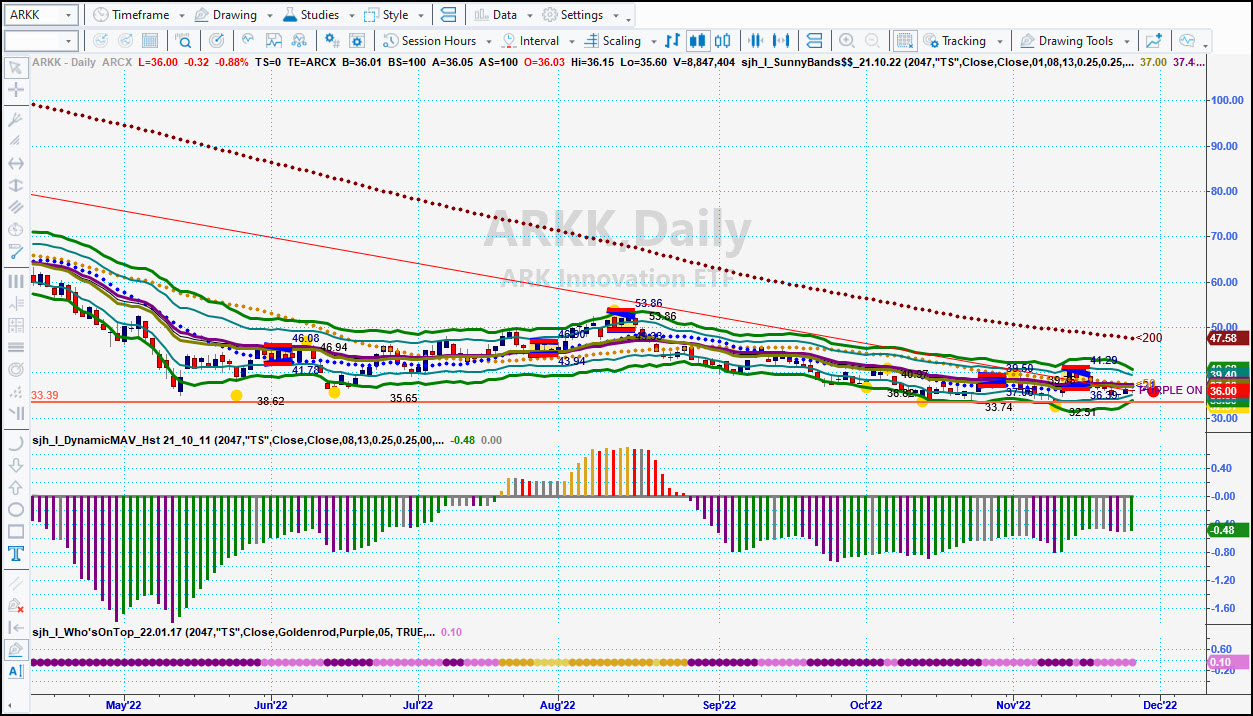
Task: Open the Drawing menu
Action: tap(225, 15)
